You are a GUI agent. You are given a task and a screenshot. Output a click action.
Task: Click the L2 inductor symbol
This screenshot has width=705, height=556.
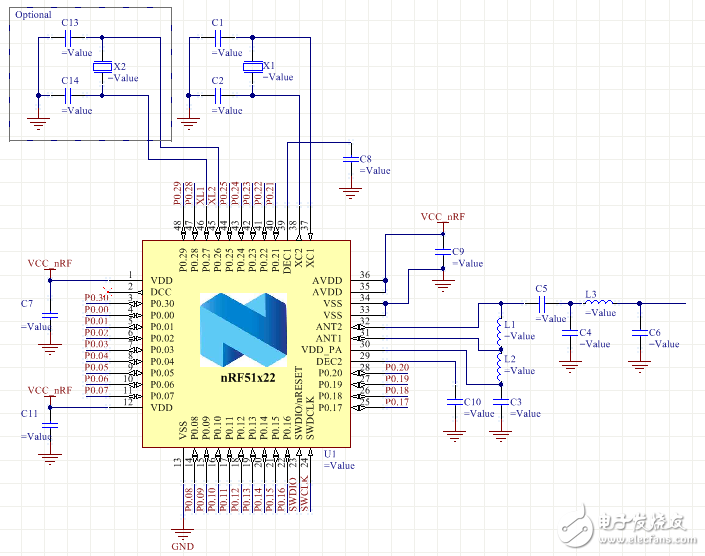click(x=500, y=366)
